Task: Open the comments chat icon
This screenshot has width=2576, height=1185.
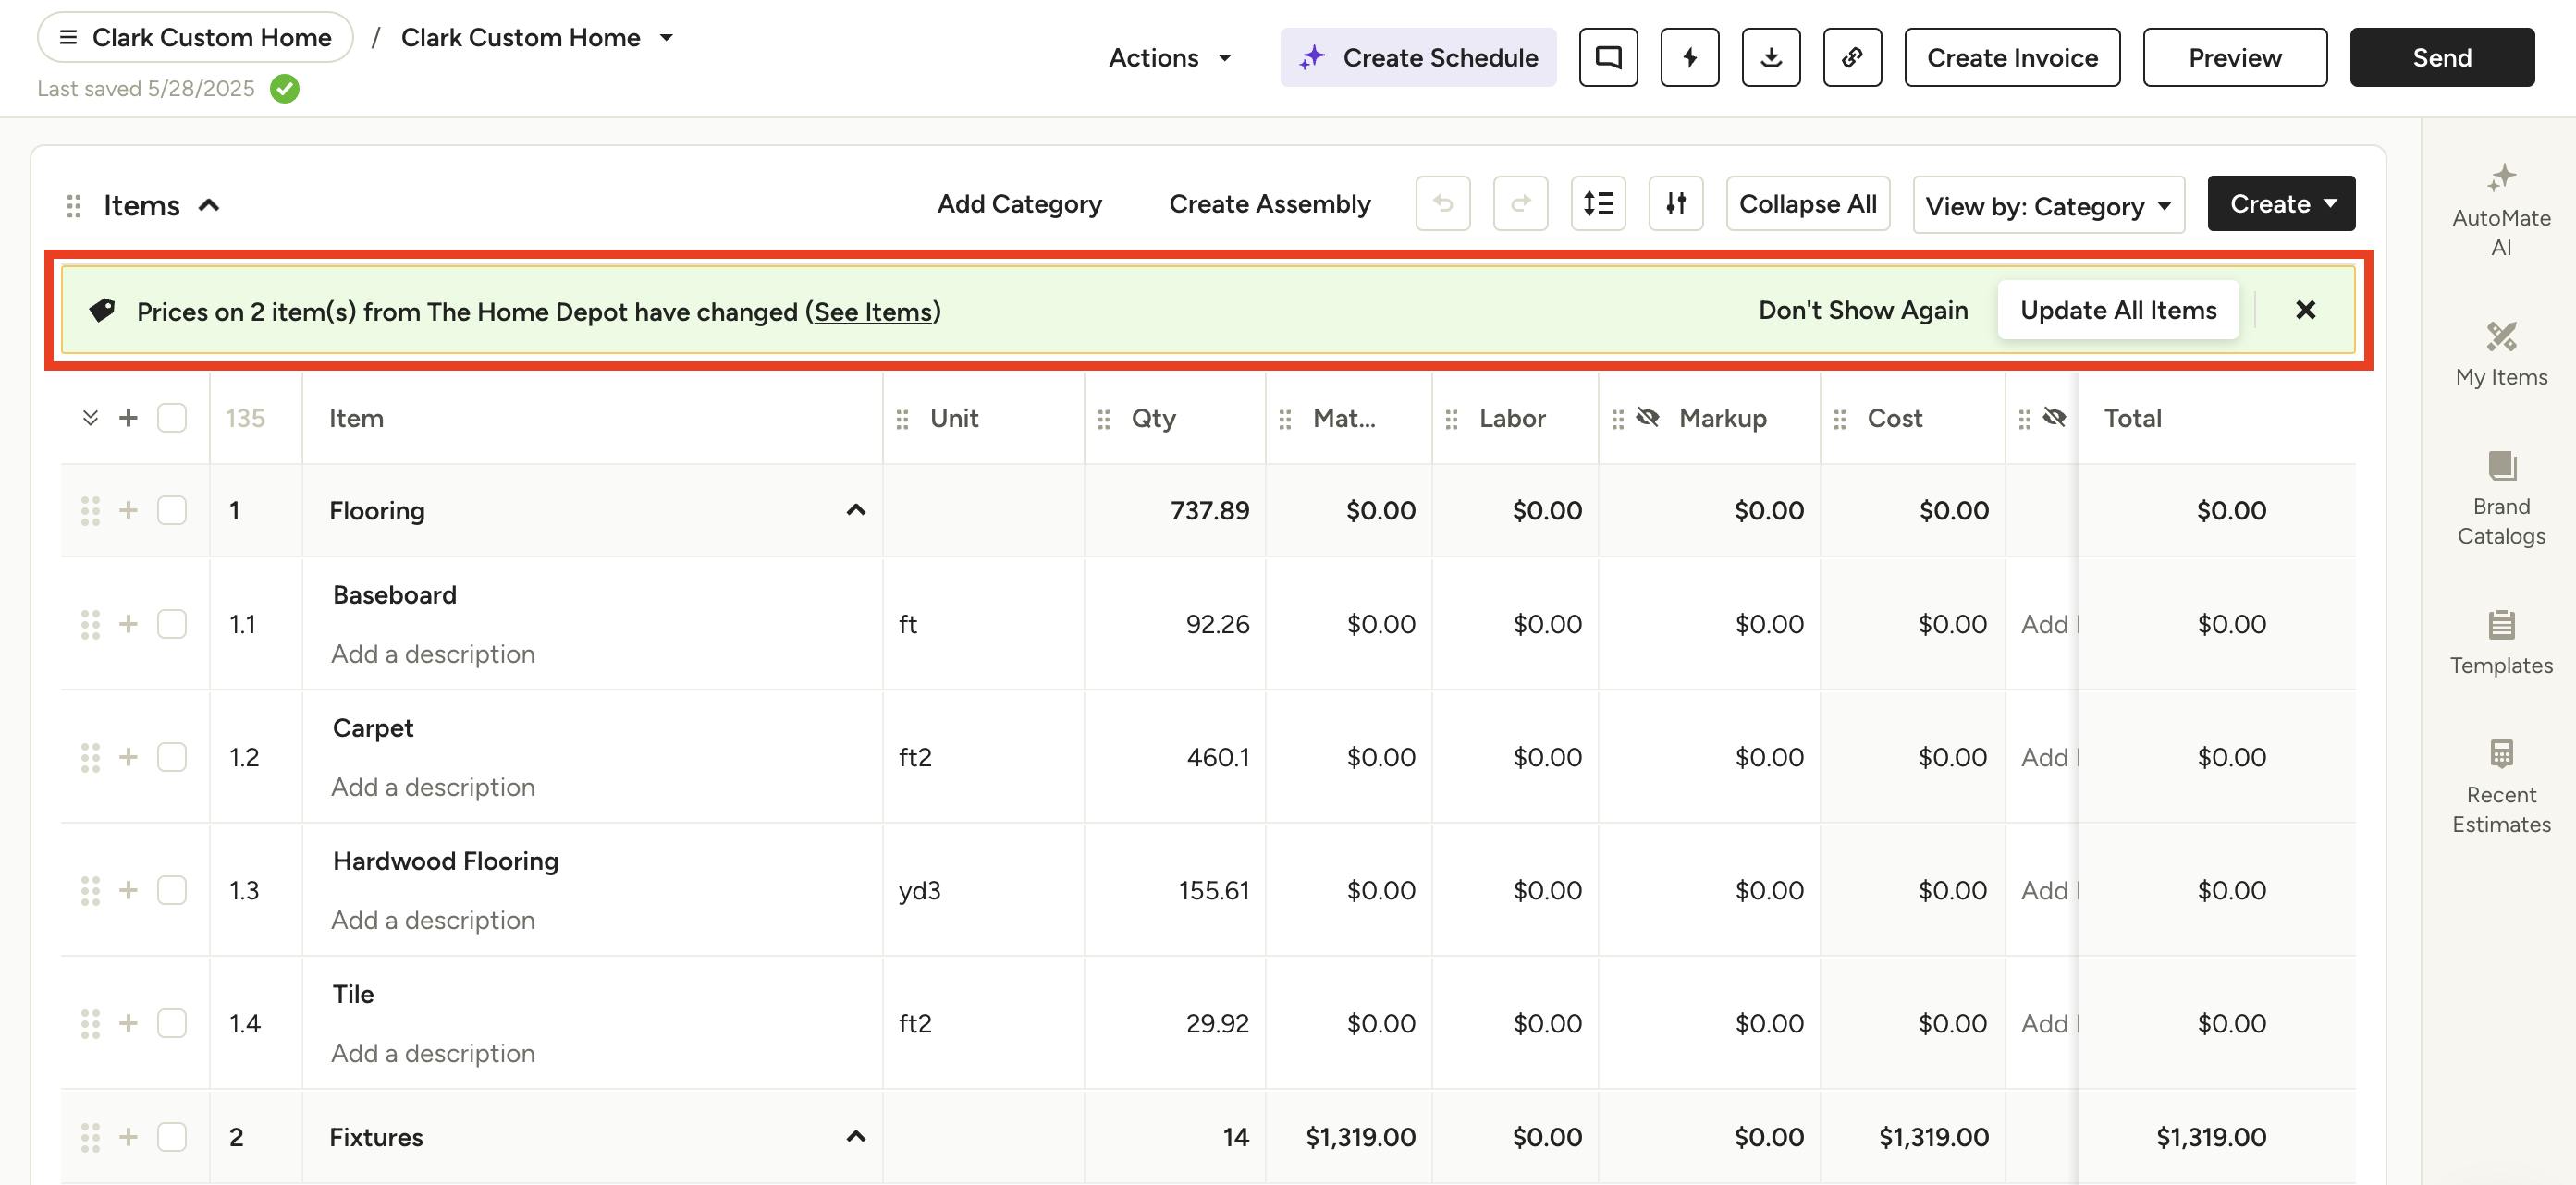Action: click(1608, 58)
